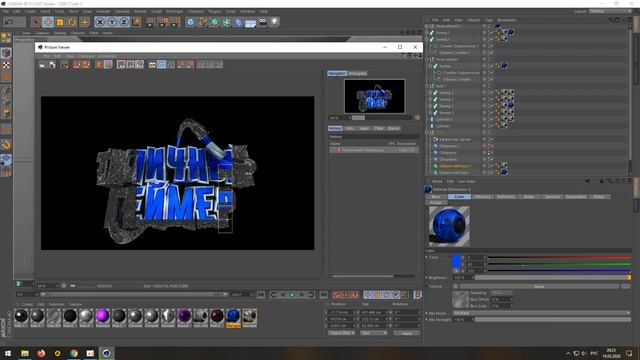Click Save As icon in Picture Viewer toolbar
Image resolution: width=640 pixels, height=360 pixels.
(x=52, y=64)
